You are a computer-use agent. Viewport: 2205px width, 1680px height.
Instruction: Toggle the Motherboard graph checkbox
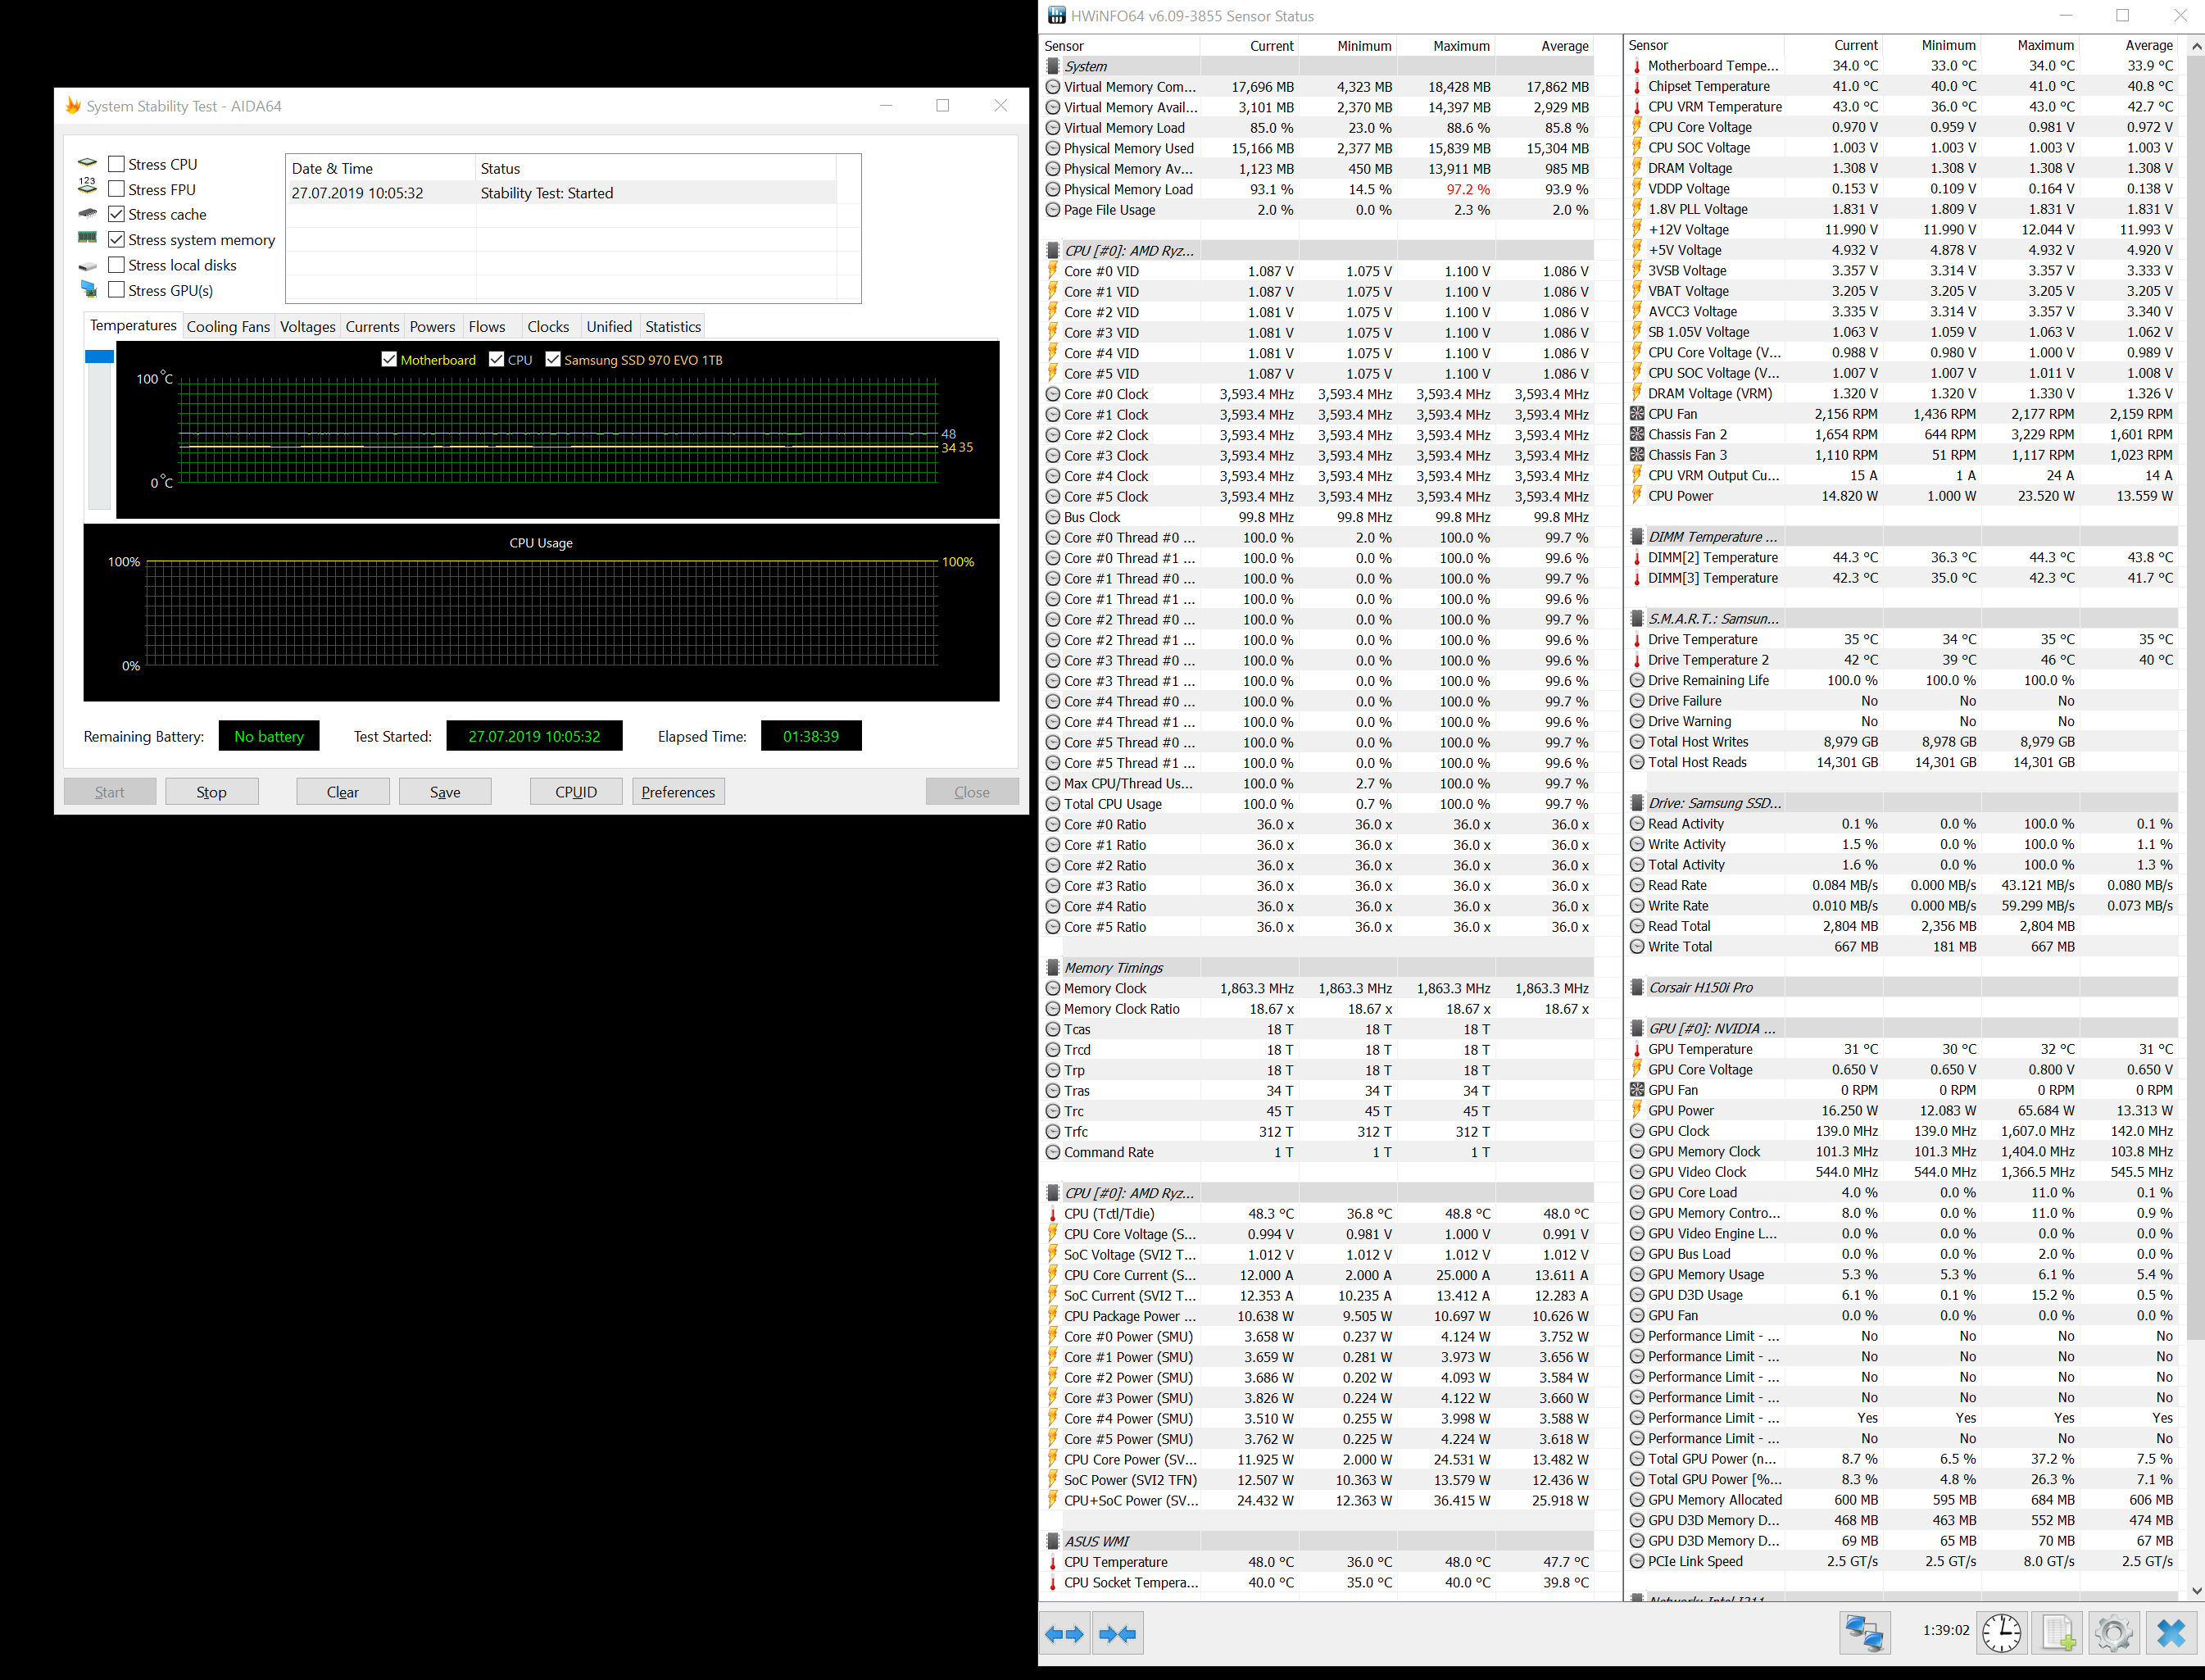pos(389,360)
